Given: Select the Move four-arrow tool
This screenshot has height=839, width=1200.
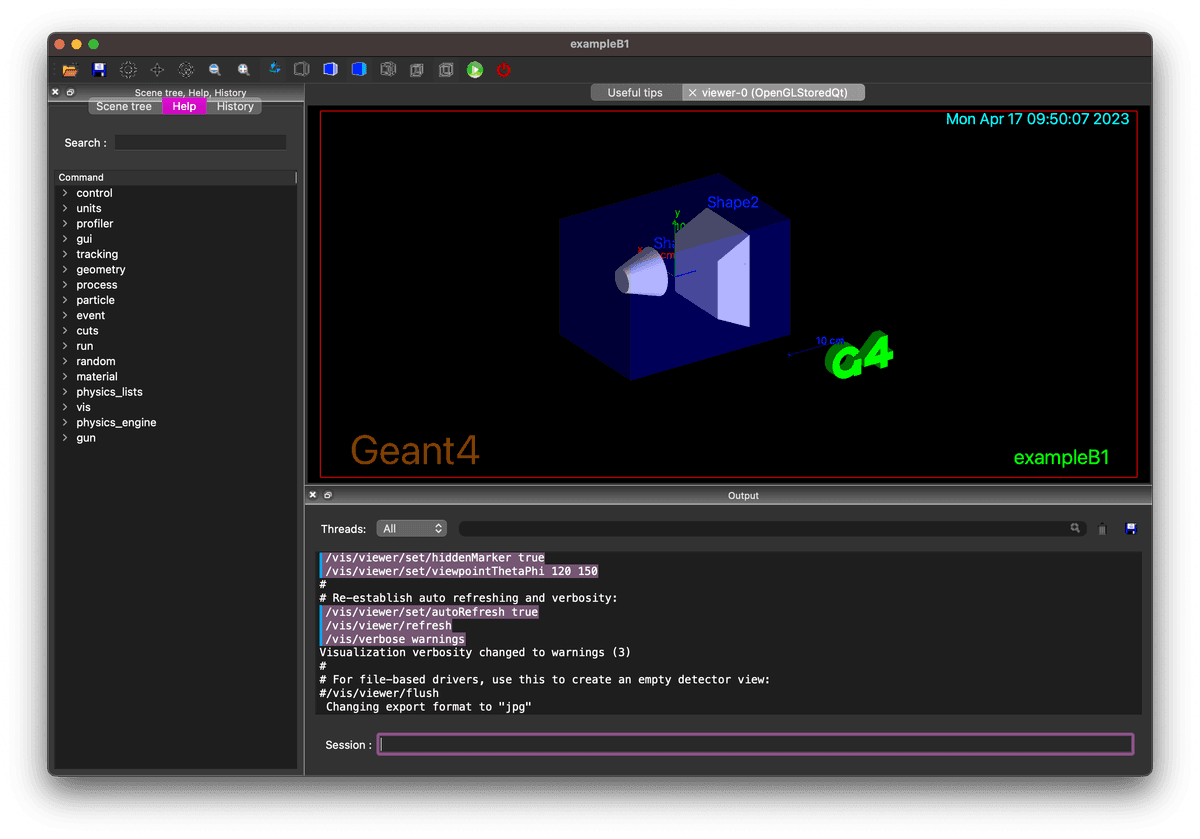Looking at the screenshot, I should pyautogui.click(x=157, y=70).
